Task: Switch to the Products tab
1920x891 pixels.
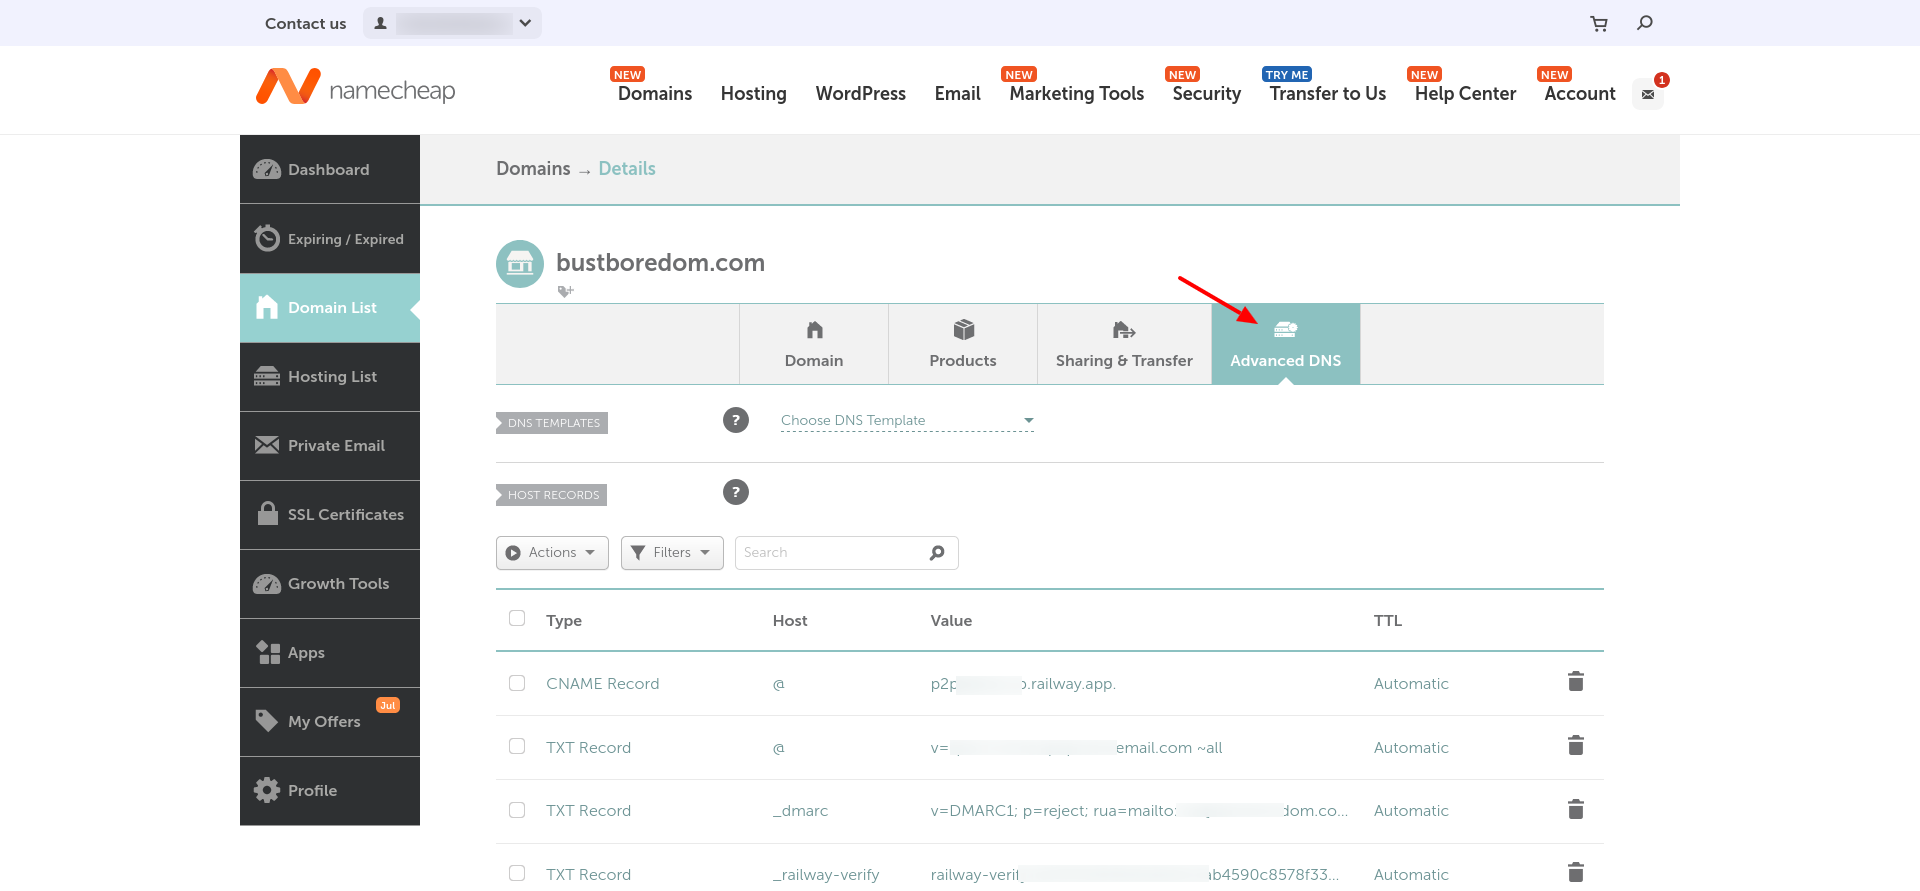Action: [963, 344]
